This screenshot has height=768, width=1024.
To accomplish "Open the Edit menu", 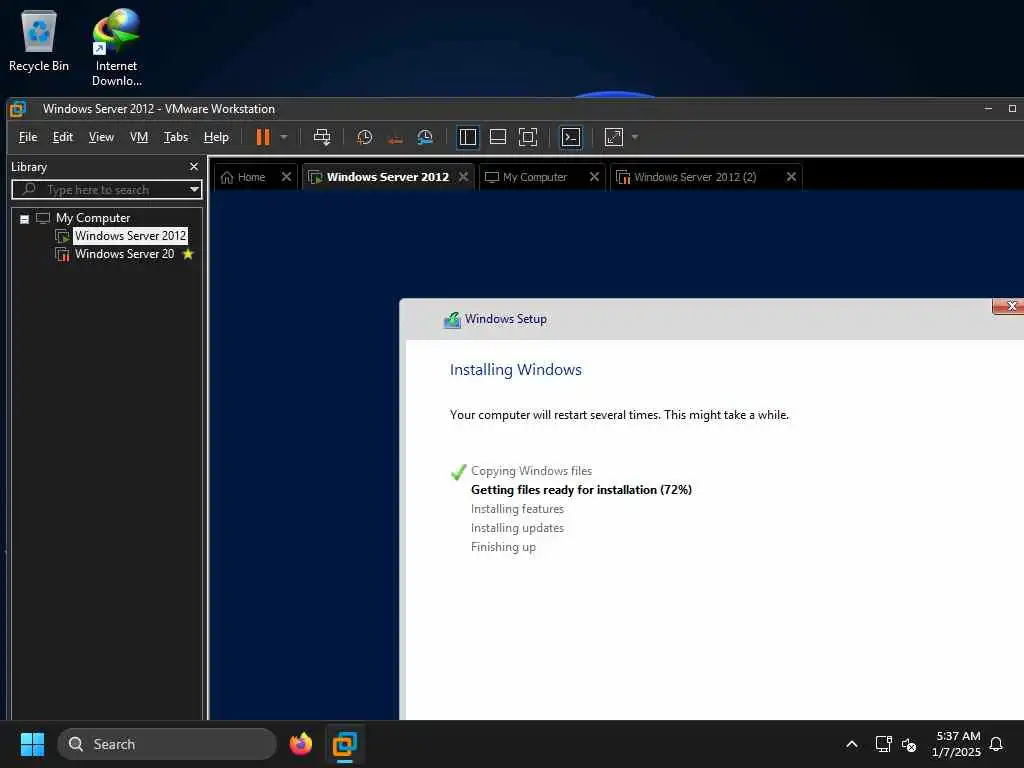I will (63, 137).
